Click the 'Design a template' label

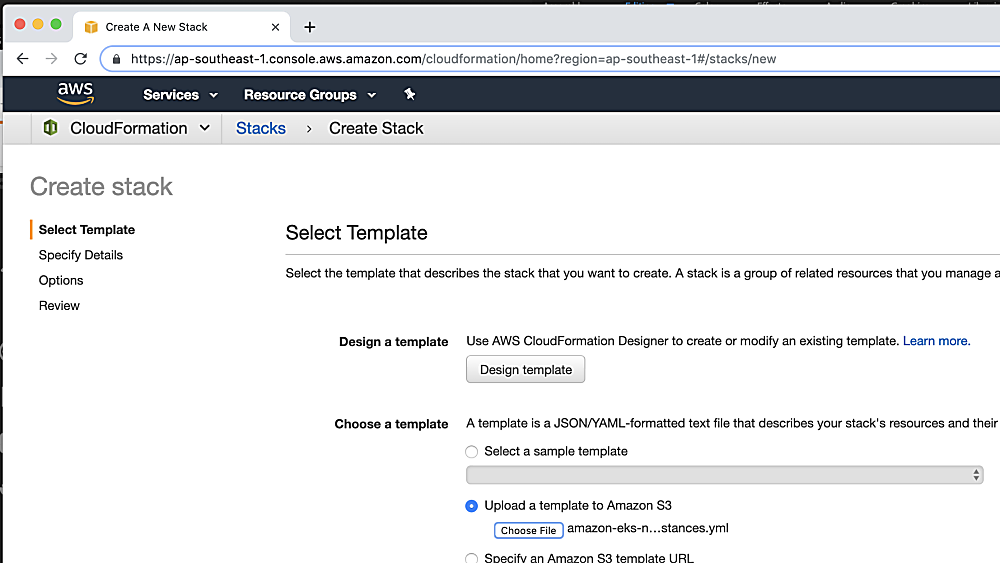[393, 342]
